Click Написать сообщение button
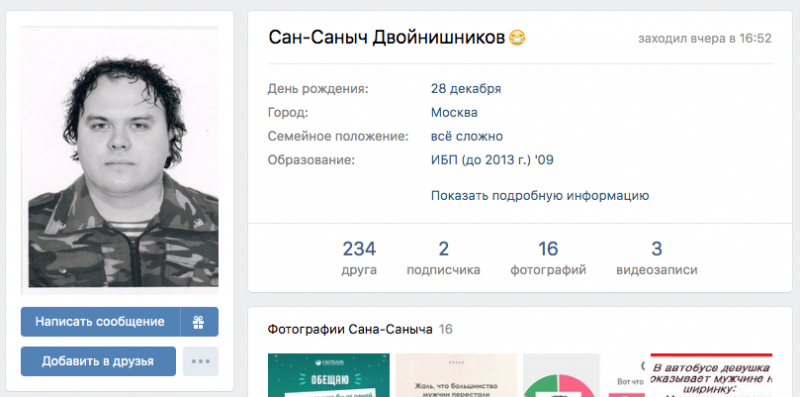The height and width of the screenshot is (397, 800). [x=100, y=321]
